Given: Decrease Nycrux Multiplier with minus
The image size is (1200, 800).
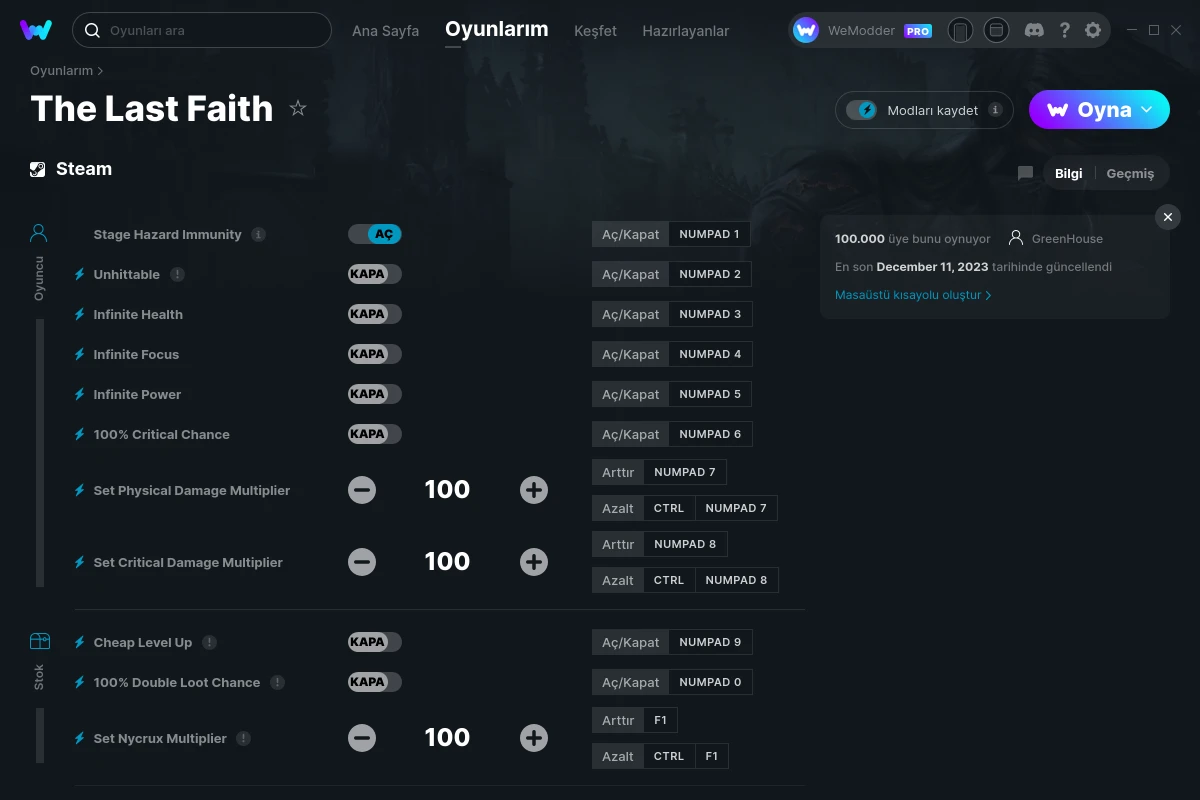Looking at the screenshot, I should coord(362,738).
